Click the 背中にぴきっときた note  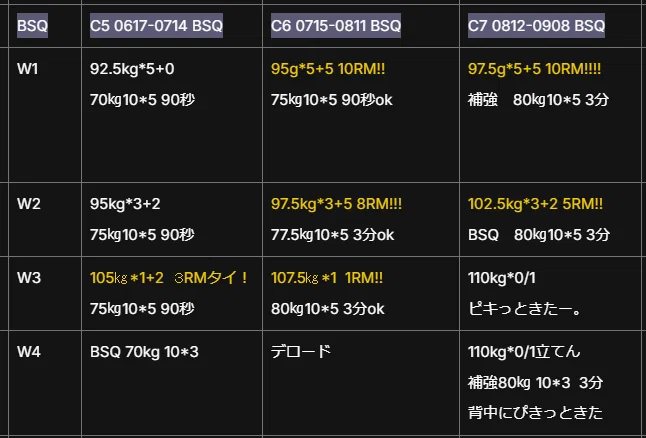click(535, 412)
